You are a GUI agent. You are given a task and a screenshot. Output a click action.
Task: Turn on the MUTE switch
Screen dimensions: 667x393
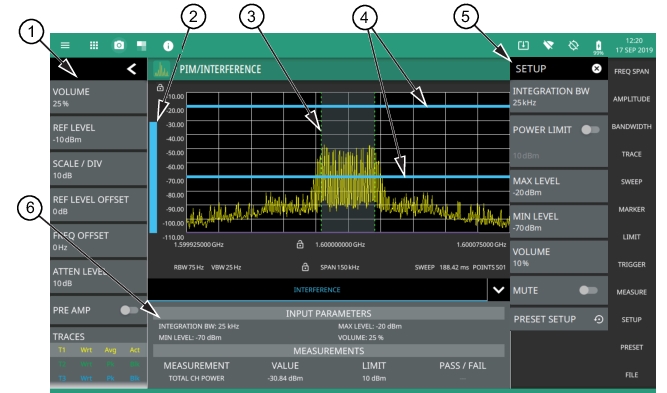point(588,290)
